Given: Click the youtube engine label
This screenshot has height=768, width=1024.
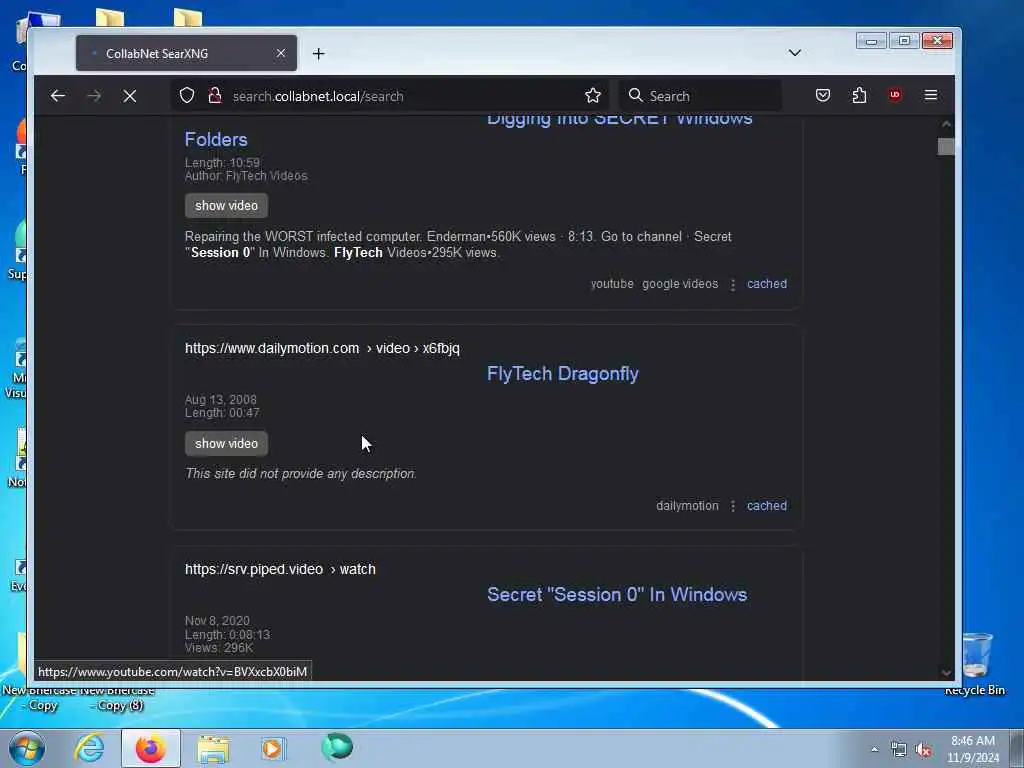Looking at the screenshot, I should (612, 283).
